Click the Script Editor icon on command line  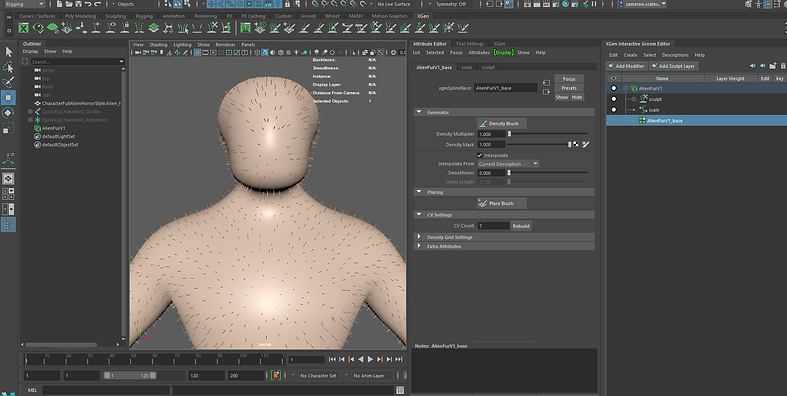point(400,390)
